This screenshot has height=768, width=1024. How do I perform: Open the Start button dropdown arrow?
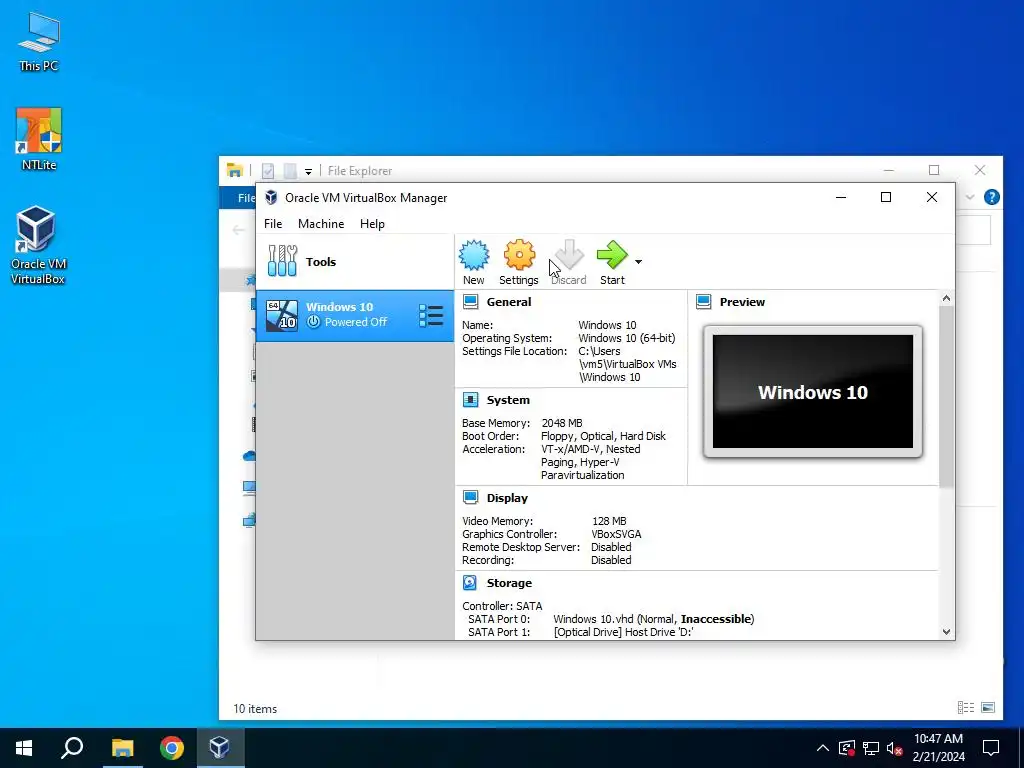pos(638,262)
